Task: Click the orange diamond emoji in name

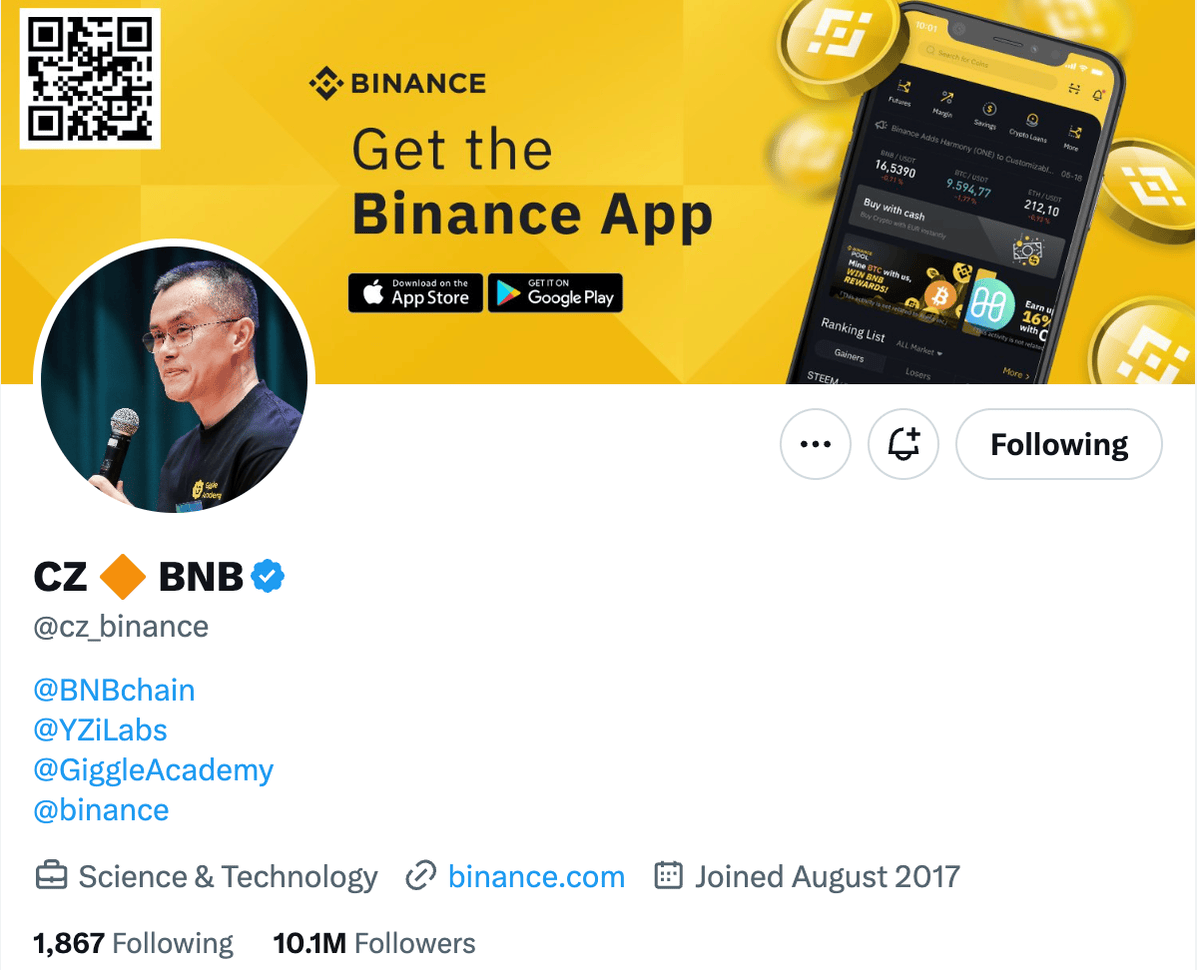Action: click(123, 576)
